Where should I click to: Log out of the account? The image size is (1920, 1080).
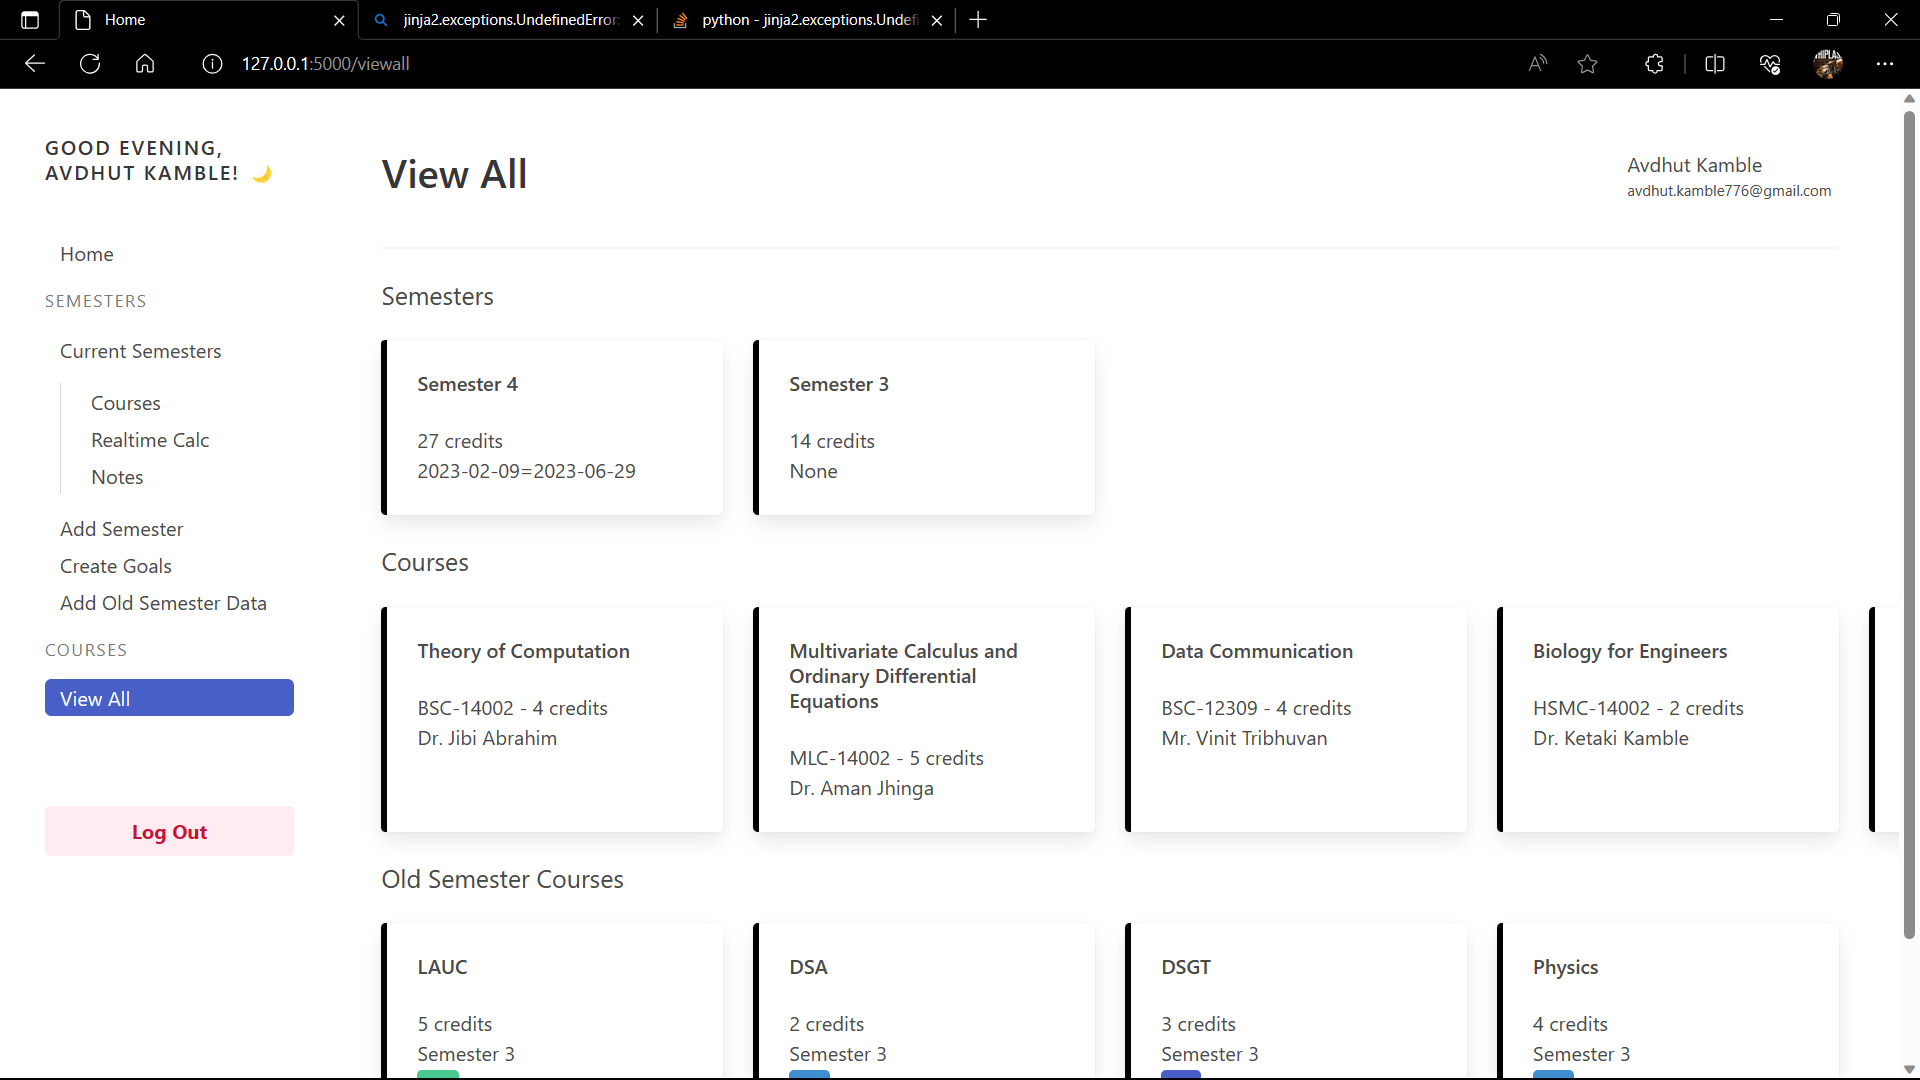click(168, 831)
